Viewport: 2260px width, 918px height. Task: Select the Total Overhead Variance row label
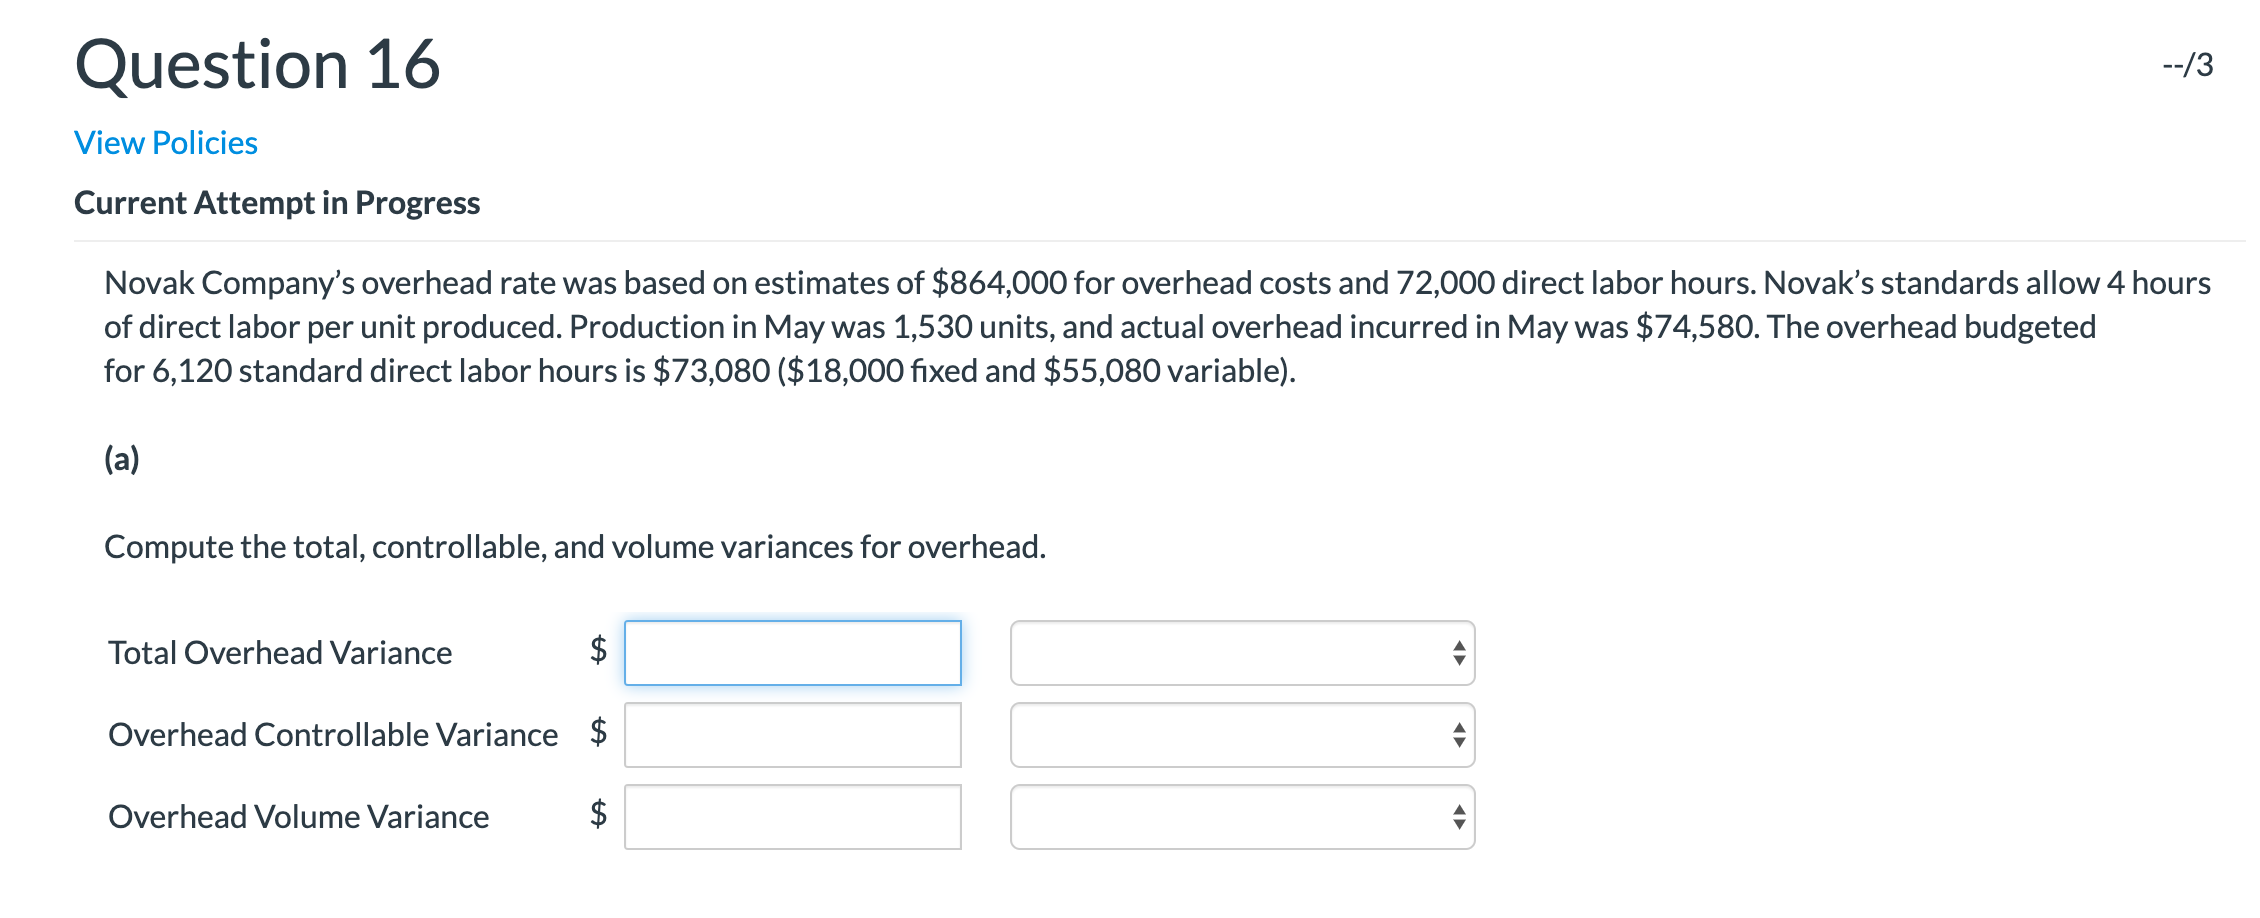point(279,652)
